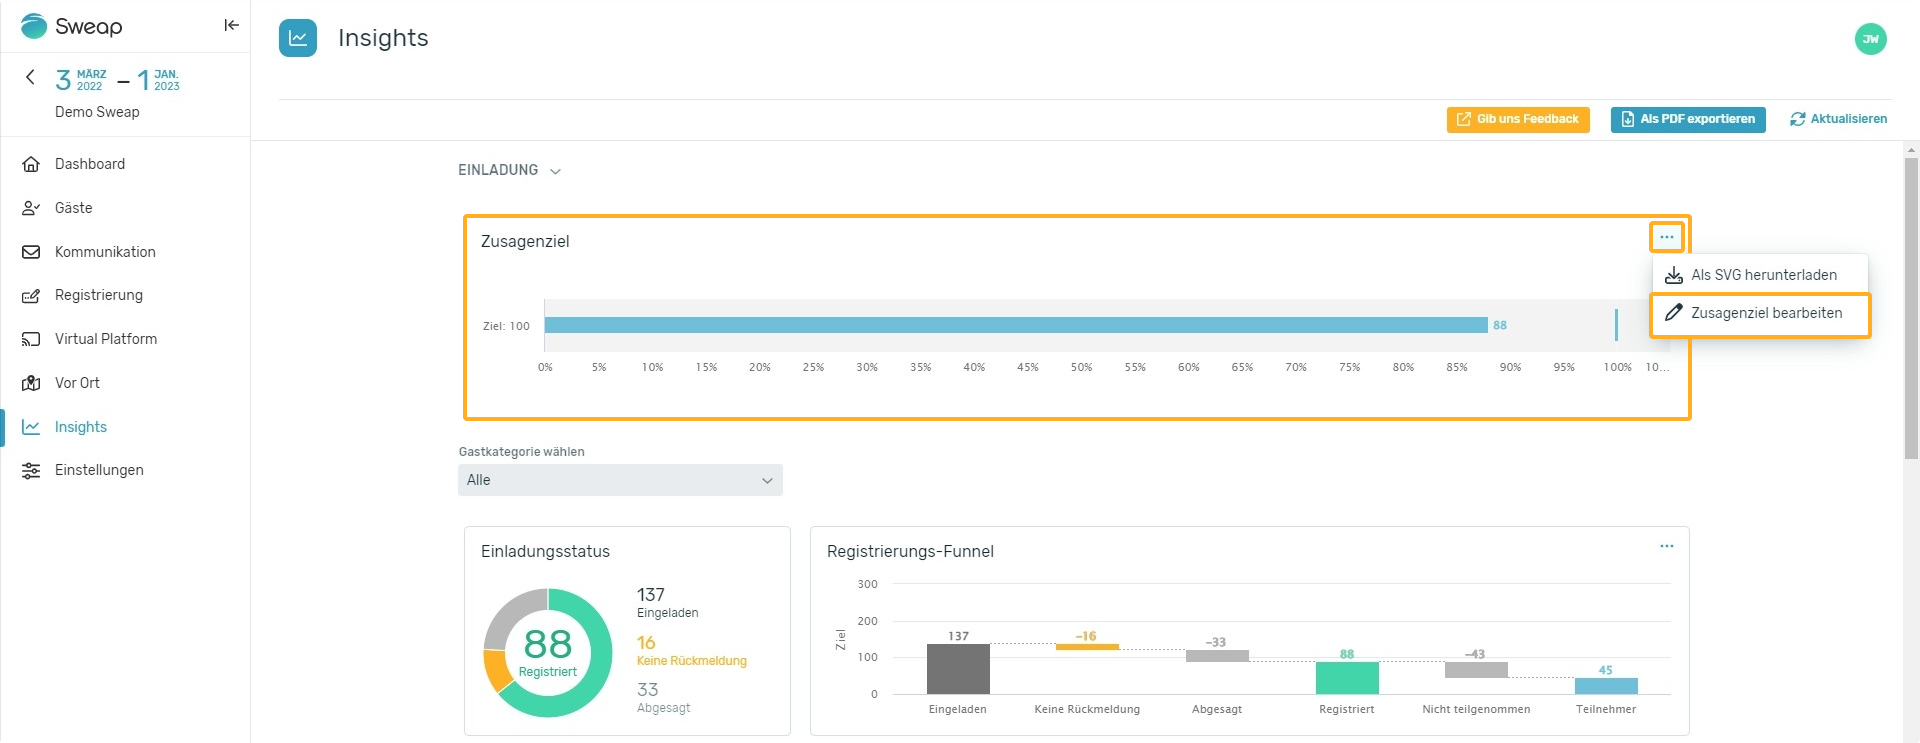Click the Zusagenziel card title
The height and width of the screenshot is (743, 1920).
pos(525,241)
